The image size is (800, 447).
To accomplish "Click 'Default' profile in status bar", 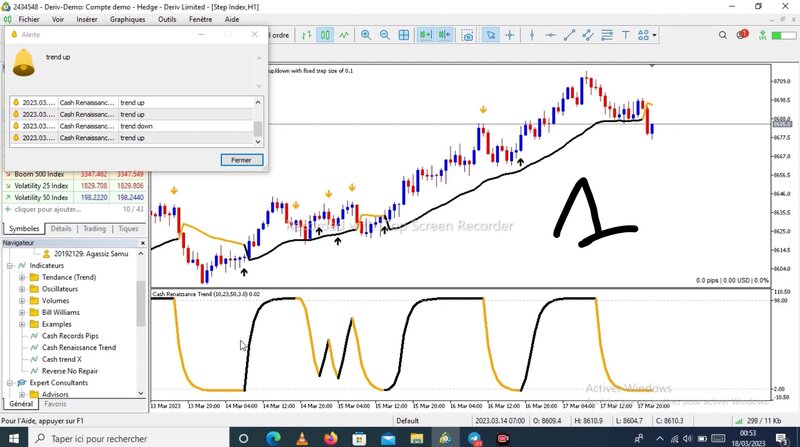I will (408, 421).
